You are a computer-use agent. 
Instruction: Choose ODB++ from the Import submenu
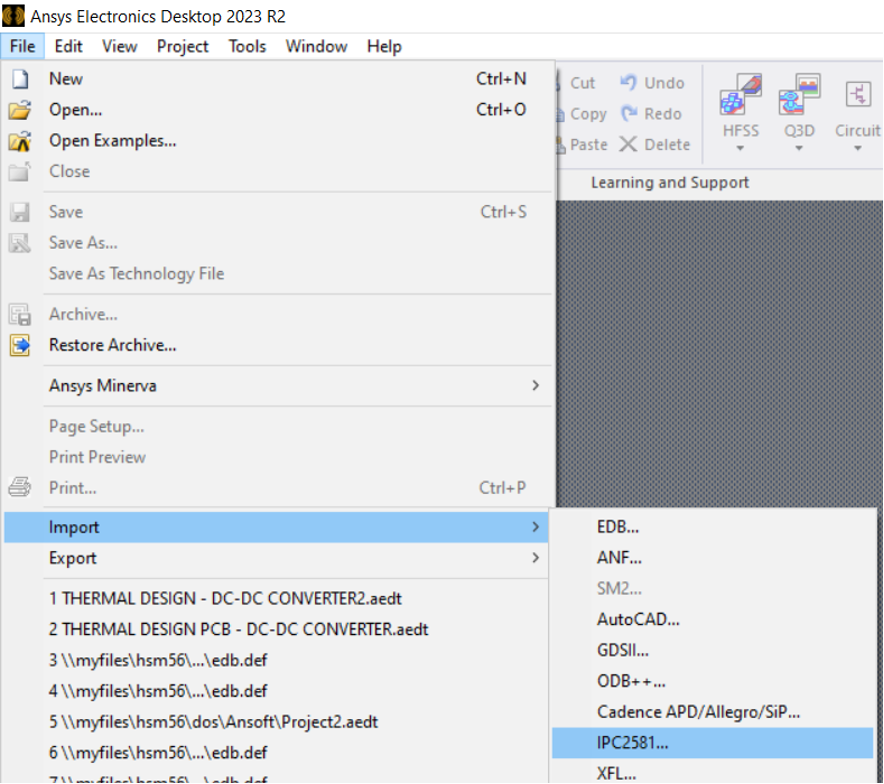coord(631,681)
